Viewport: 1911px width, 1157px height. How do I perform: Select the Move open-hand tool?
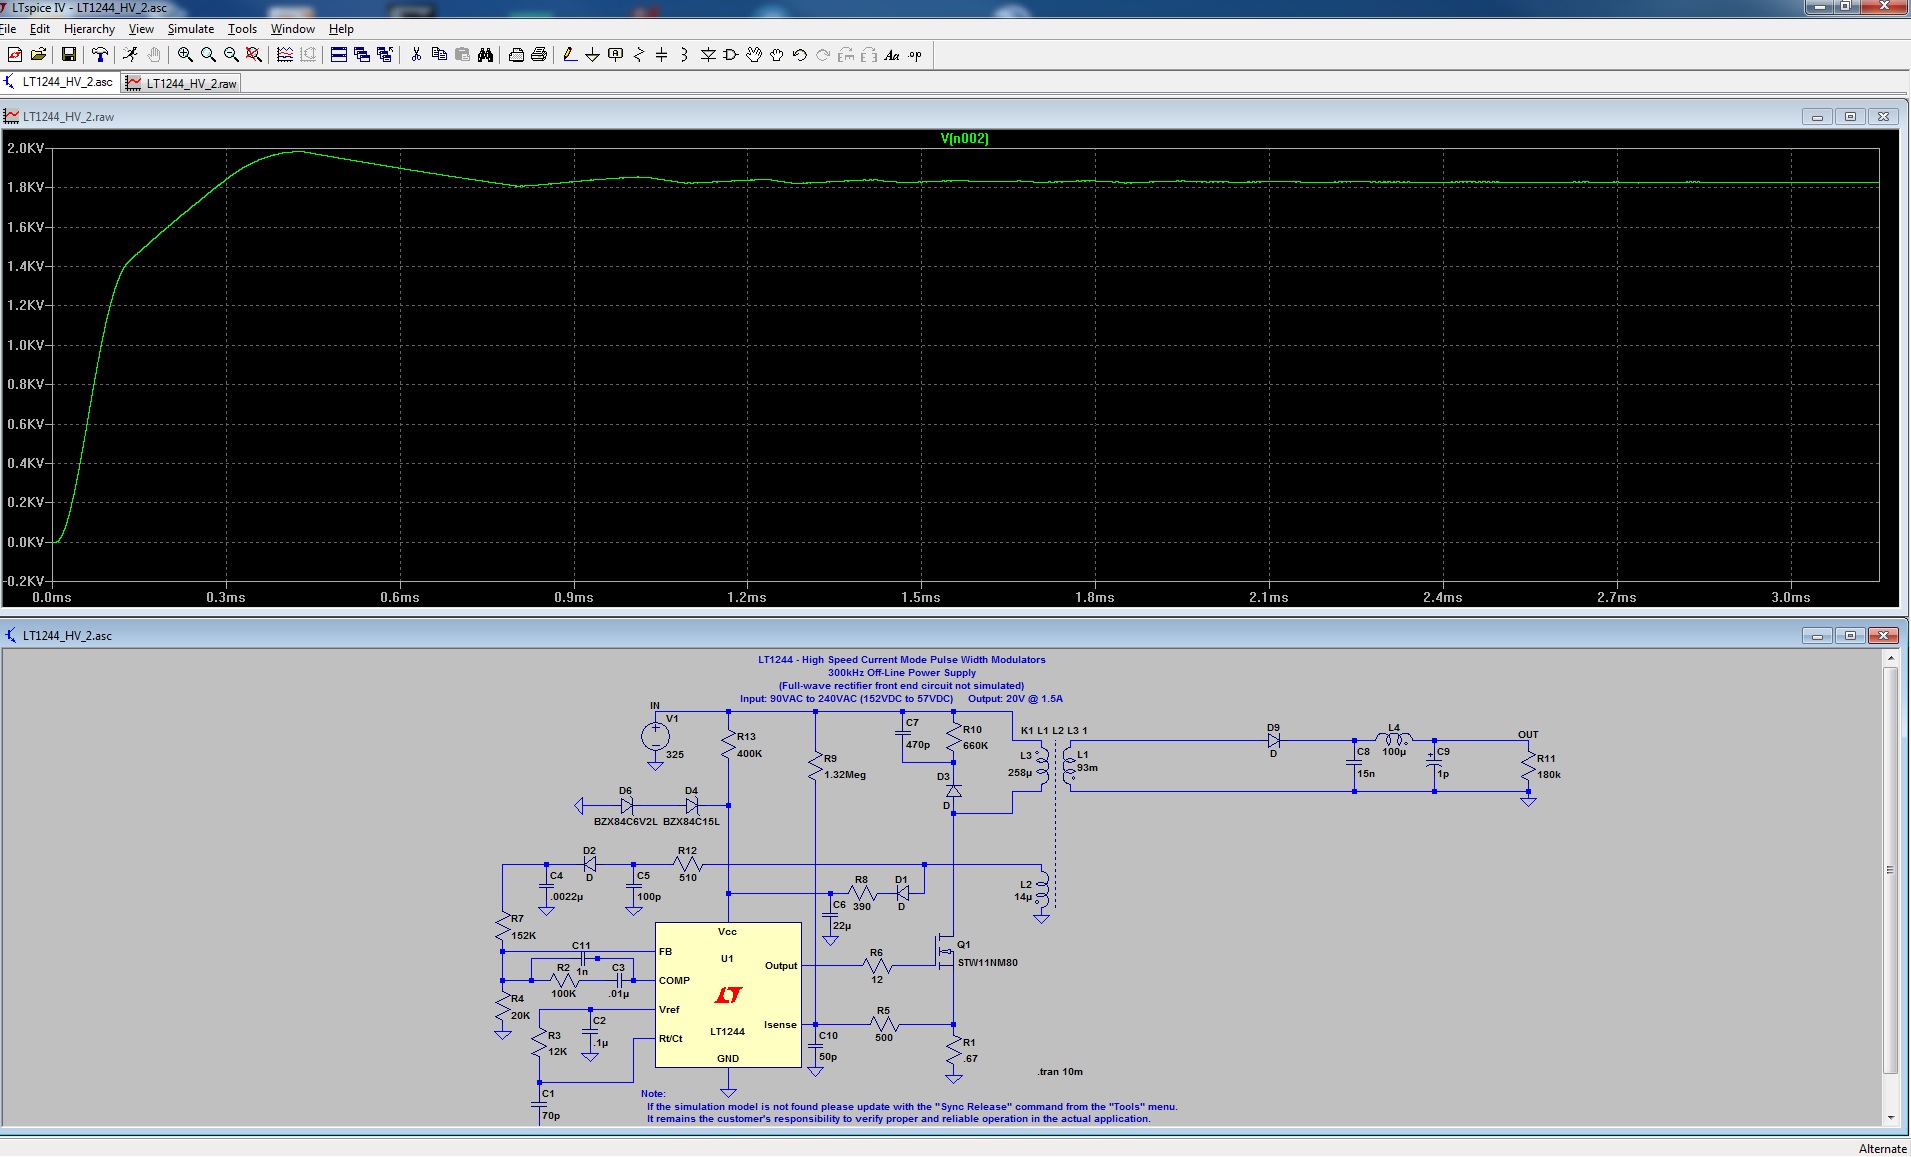coord(754,55)
